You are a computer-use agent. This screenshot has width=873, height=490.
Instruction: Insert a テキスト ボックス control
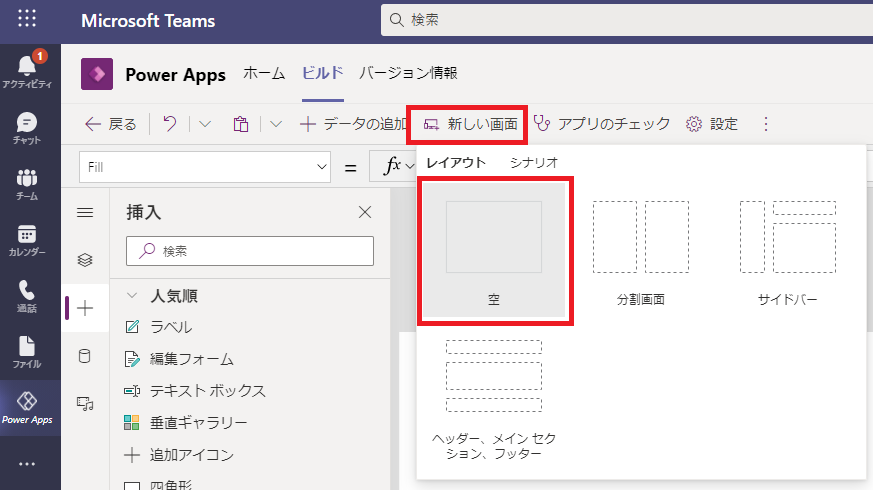[x=195, y=391]
